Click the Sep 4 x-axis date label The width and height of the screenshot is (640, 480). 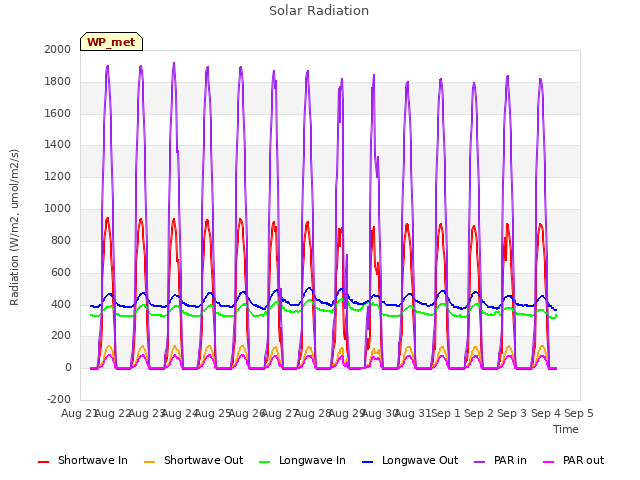click(546, 413)
